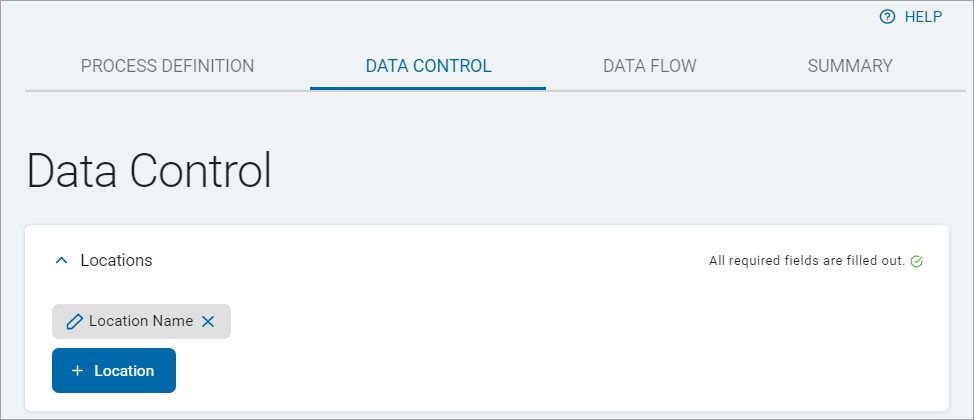Click the plus icon on Location button
Viewport: 974px width, 420px height.
coord(78,371)
